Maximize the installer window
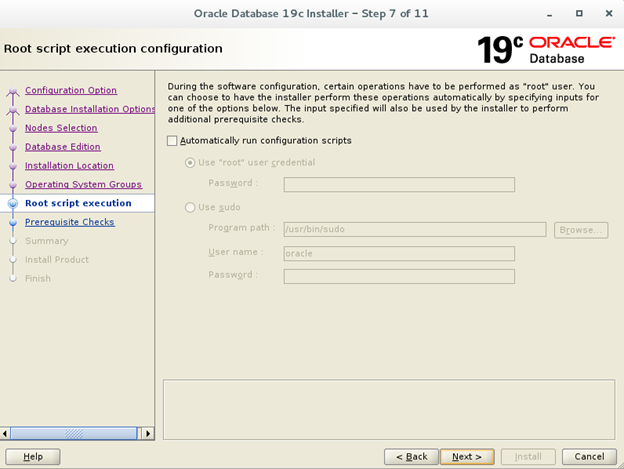This screenshot has height=469, width=624. point(579,14)
